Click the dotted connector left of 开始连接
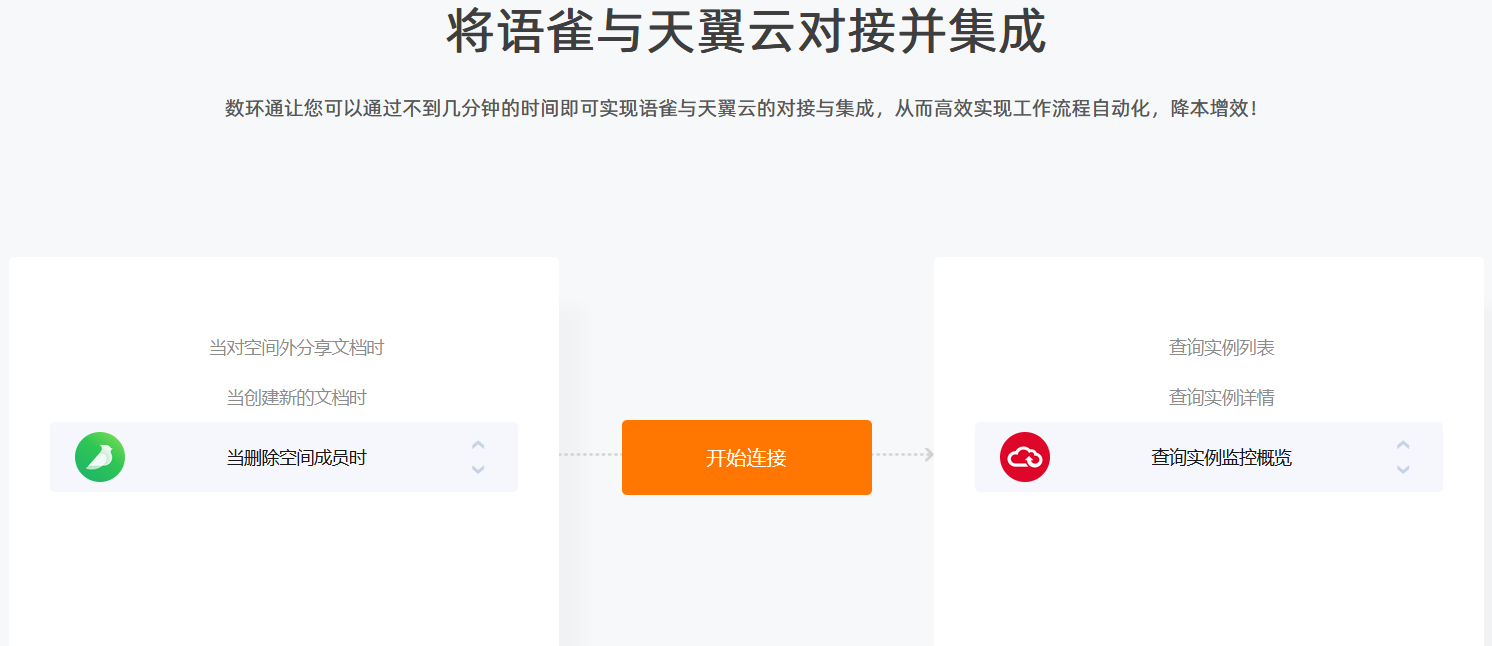Viewport: 1492px width, 646px height. click(590, 455)
